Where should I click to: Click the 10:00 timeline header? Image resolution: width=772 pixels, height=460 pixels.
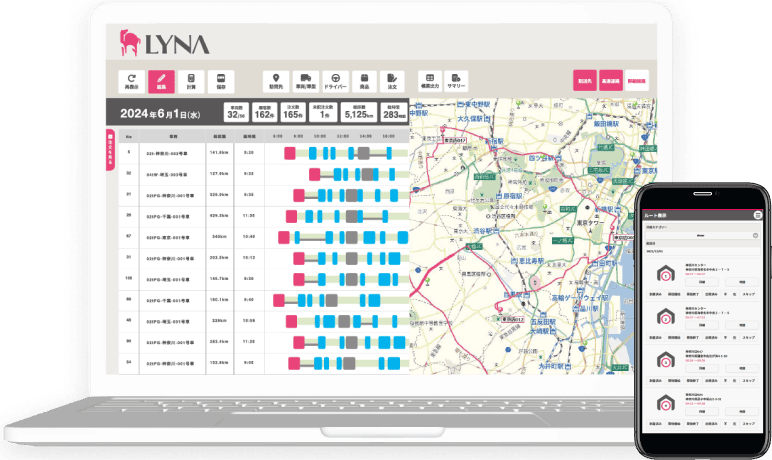[x=320, y=136]
